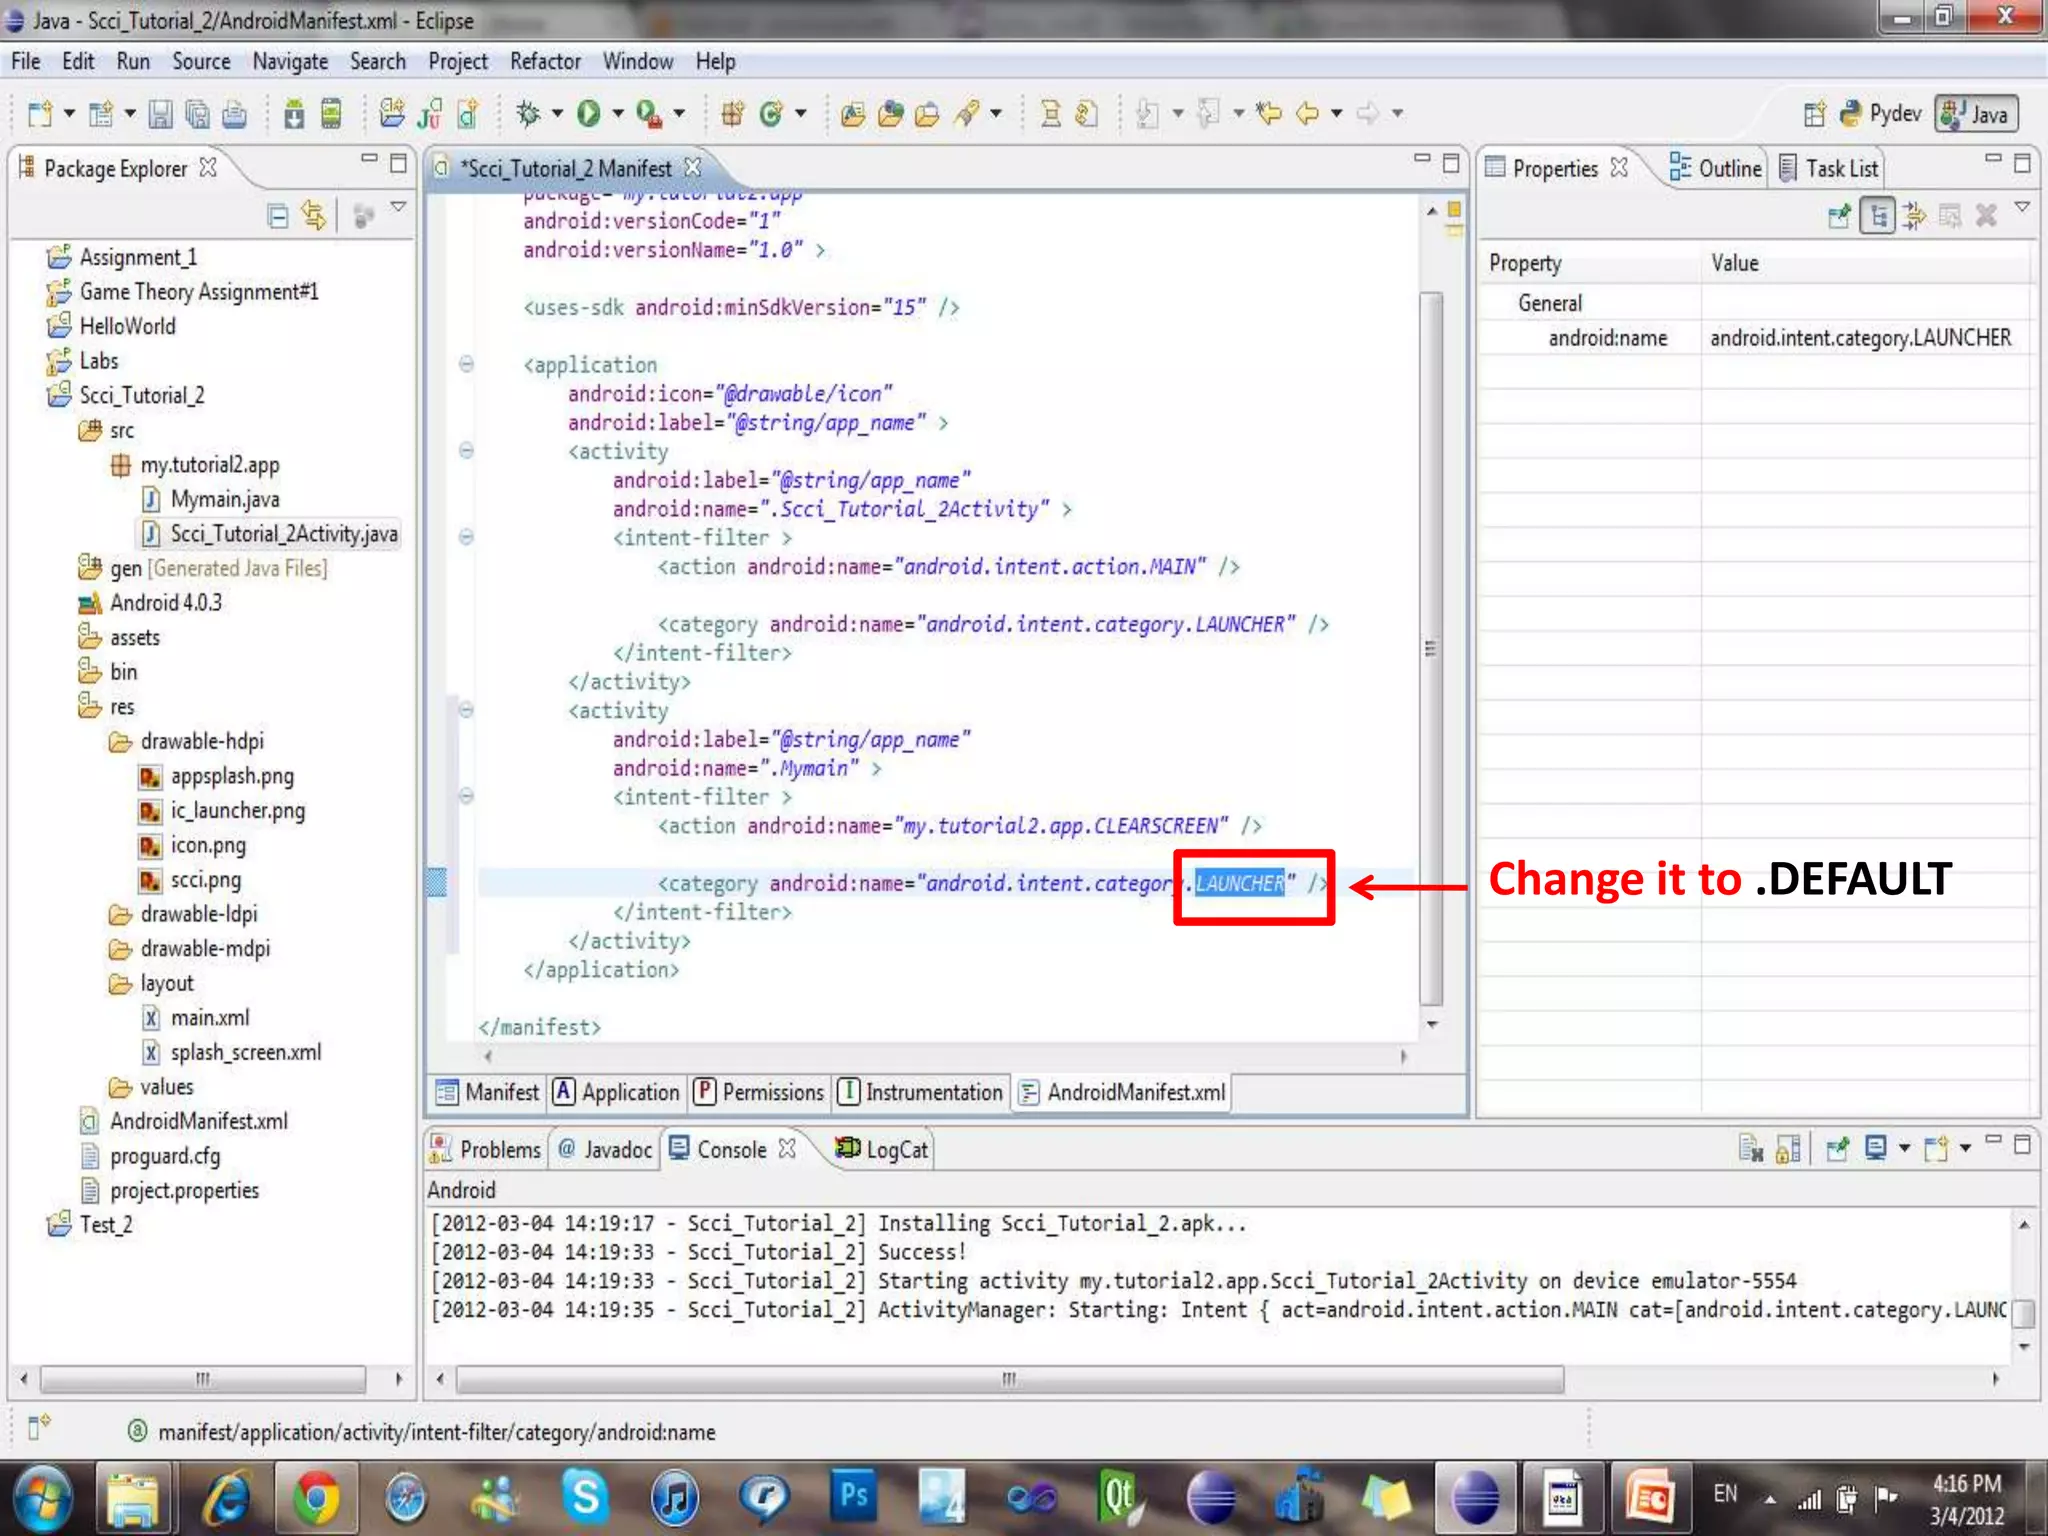Screen dimensions: 2048x1536
Task: Open the Android SDK Manager toolbar icon
Action: (x=294, y=114)
